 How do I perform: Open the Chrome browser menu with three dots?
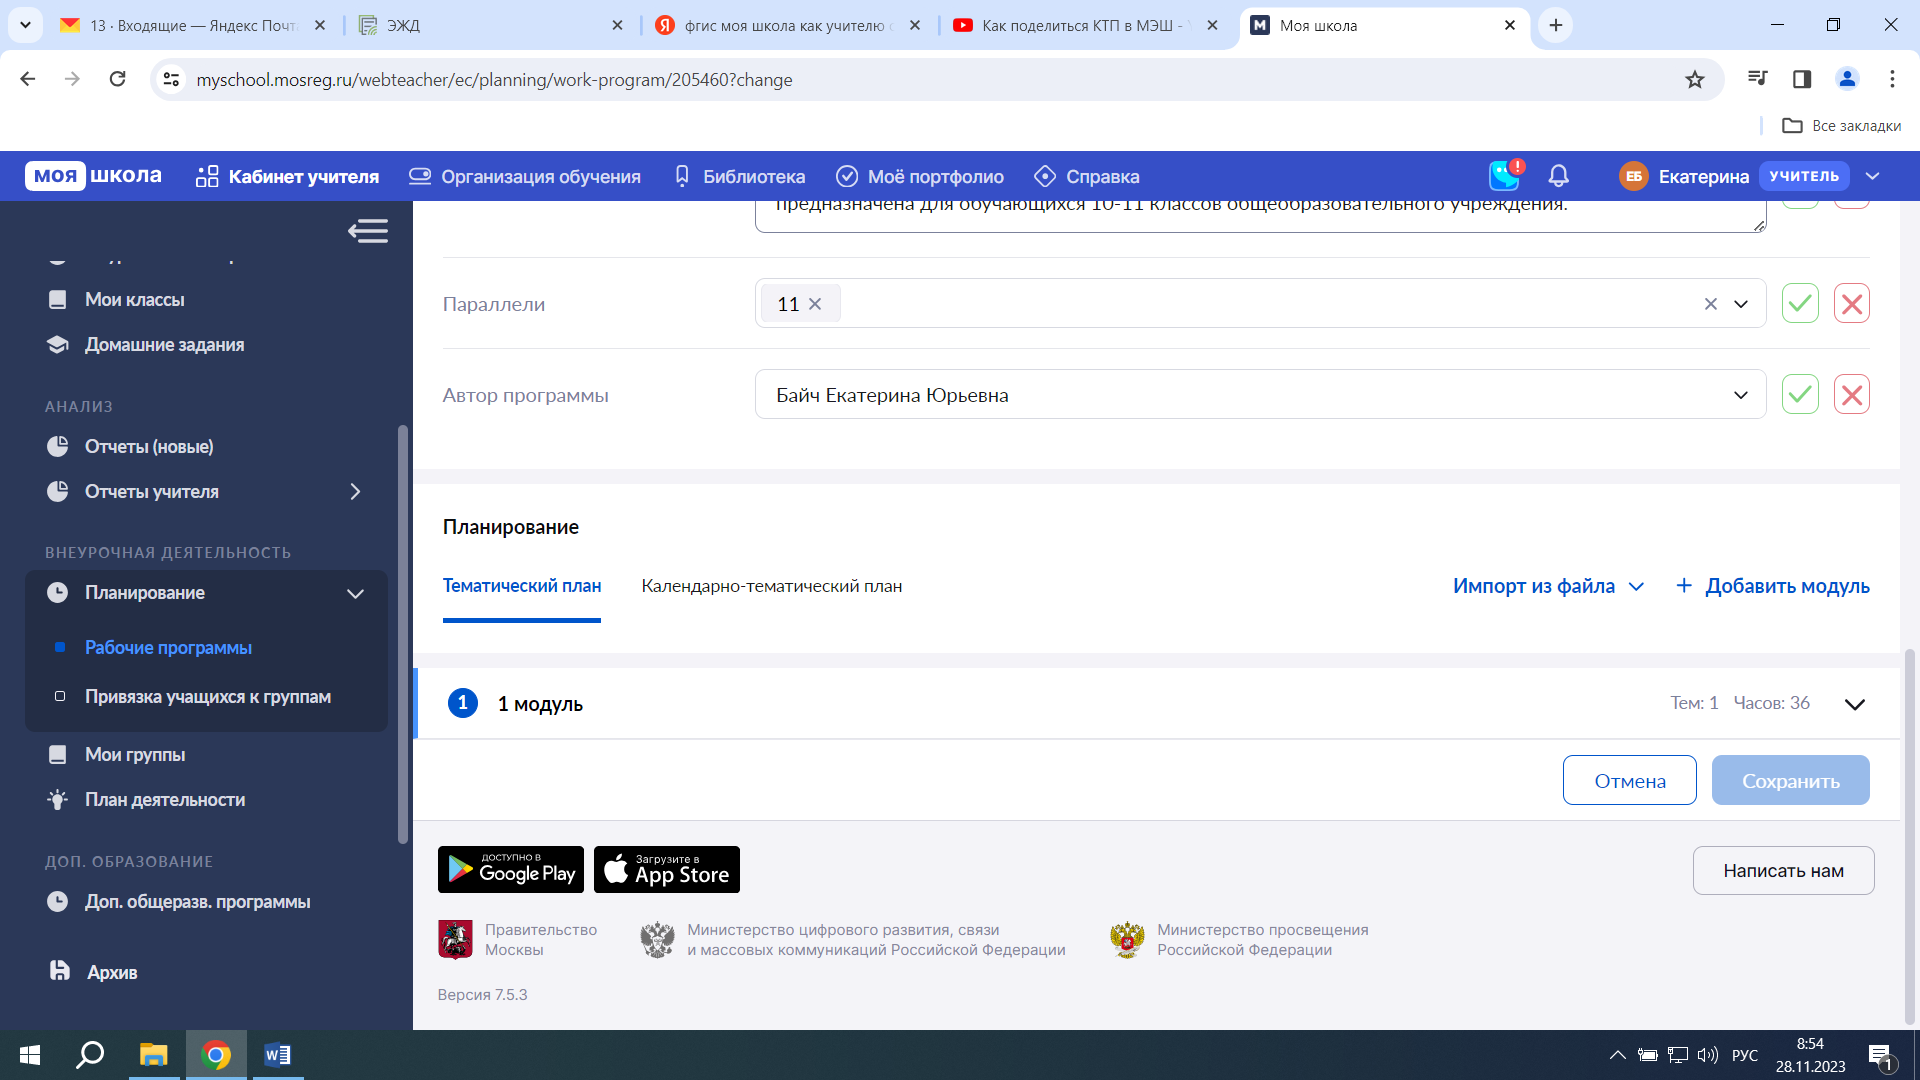point(1892,79)
